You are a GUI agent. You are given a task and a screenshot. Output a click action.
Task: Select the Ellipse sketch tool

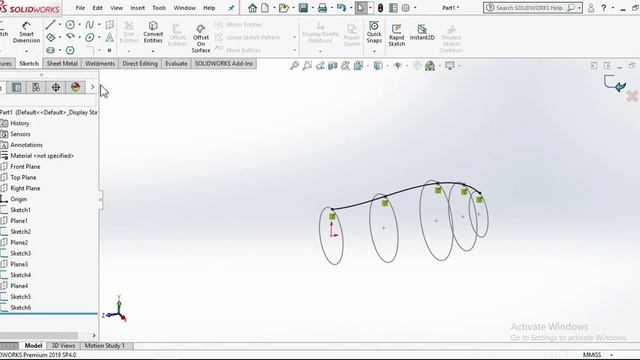tap(90, 38)
